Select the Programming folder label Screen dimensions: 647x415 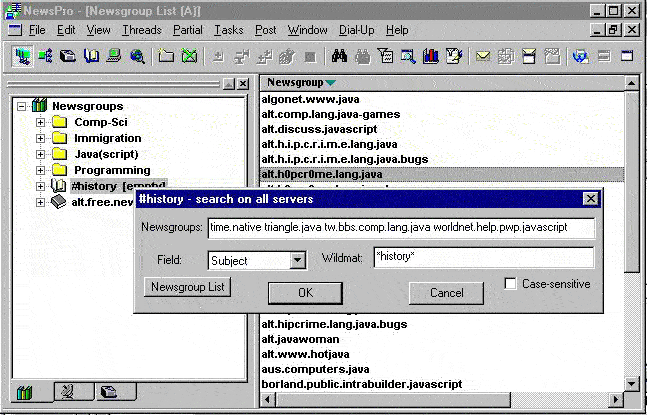112,170
